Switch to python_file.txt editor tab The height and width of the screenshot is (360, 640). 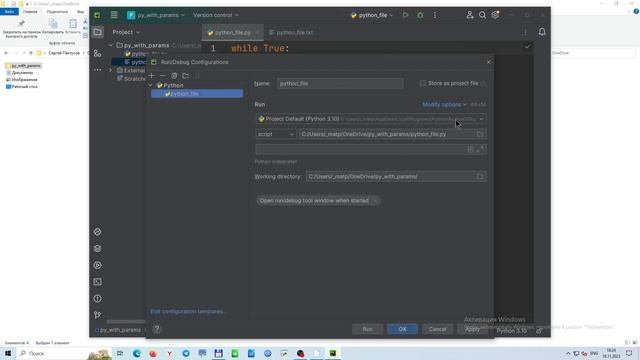click(x=291, y=32)
